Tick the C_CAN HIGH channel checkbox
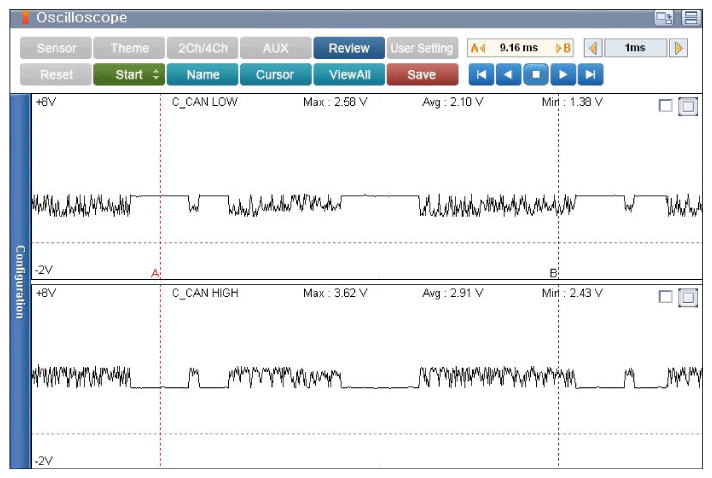This screenshot has height=478, width=712. 665,296
